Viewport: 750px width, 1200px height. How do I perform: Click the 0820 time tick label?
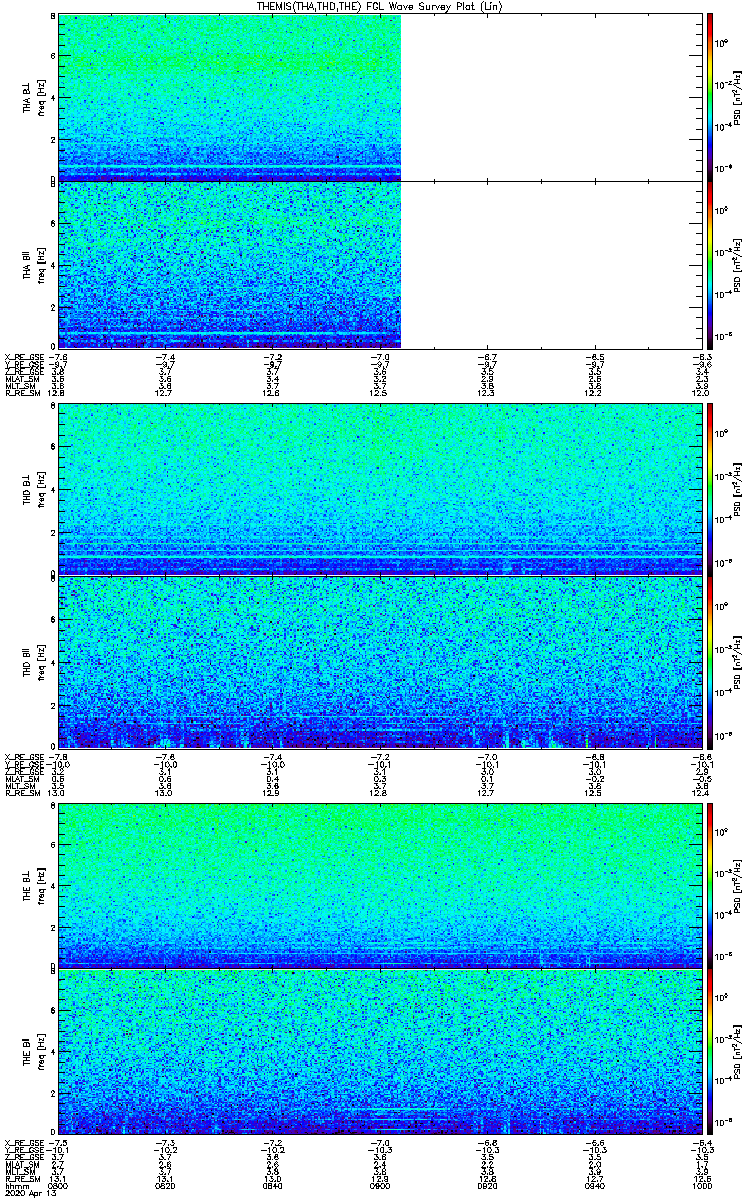165,1186
